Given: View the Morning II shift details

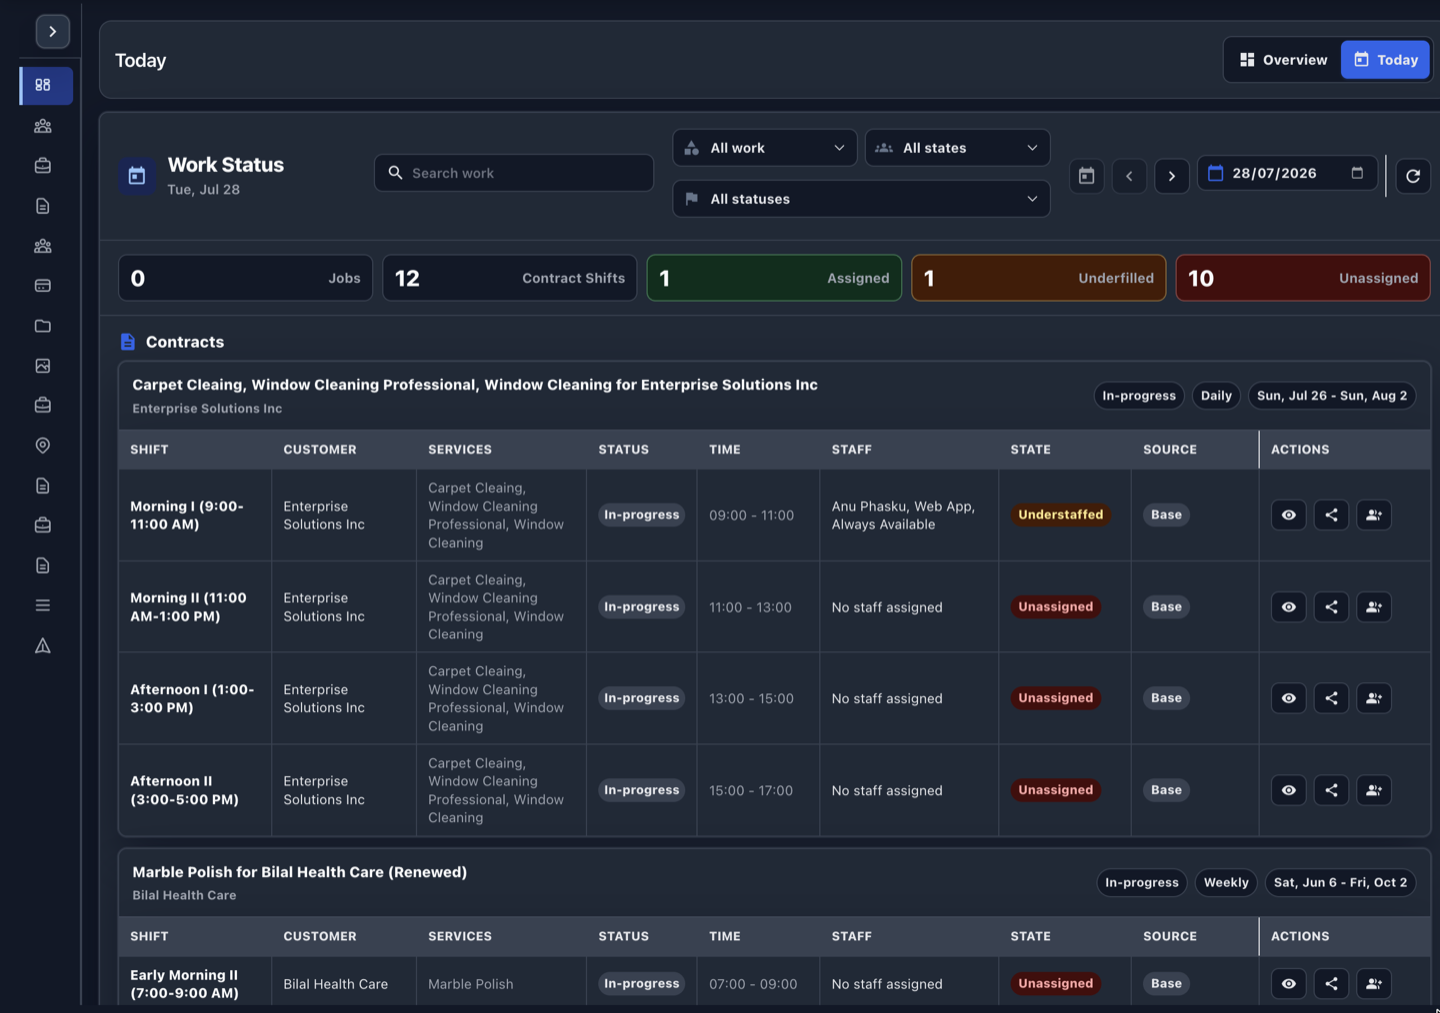Looking at the screenshot, I should point(1289,607).
